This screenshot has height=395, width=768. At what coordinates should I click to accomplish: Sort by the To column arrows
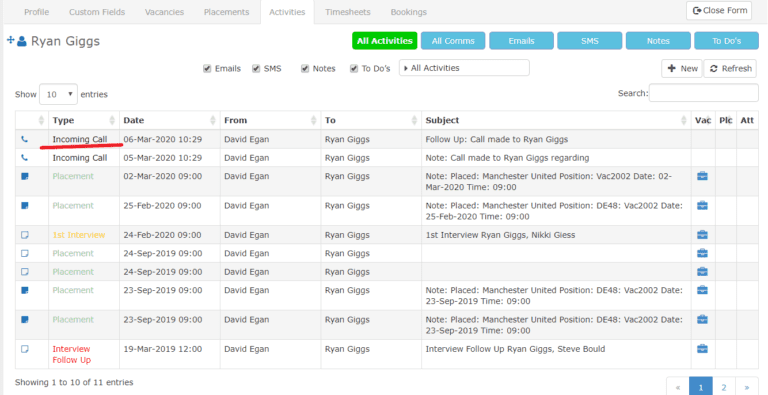[414, 120]
